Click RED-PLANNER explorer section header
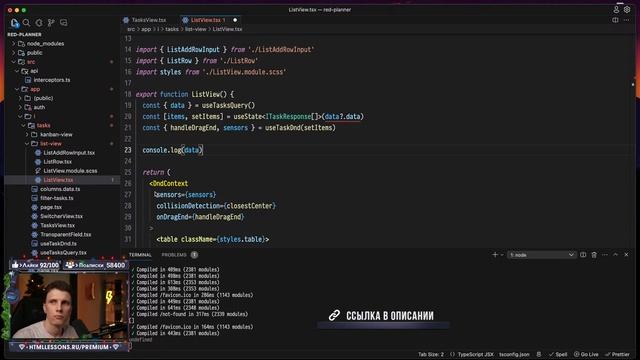 pyautogui.click(x=24, y=35)
